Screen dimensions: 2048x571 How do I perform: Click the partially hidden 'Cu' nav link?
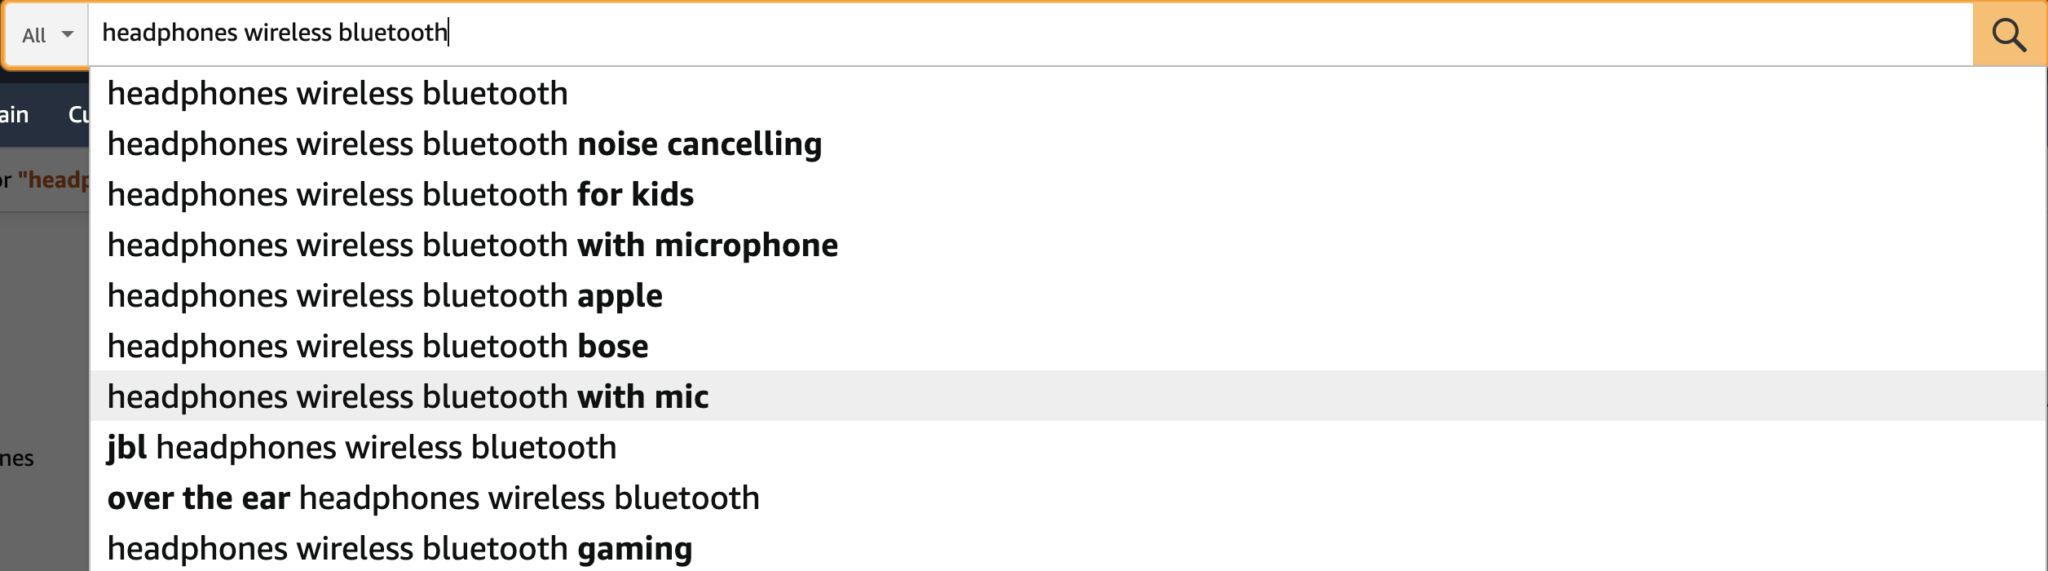pos(78,115)
